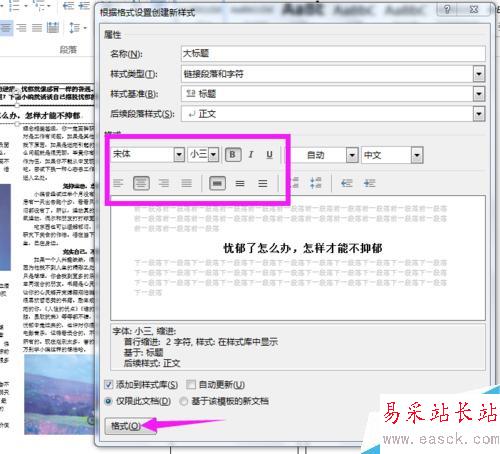
Task: Click the increase indent icon in the dialog
Action: point(369,183)
